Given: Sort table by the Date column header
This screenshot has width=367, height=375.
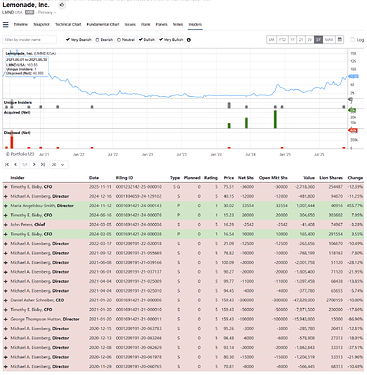Looking at the screenshot, I should [94, 178].
